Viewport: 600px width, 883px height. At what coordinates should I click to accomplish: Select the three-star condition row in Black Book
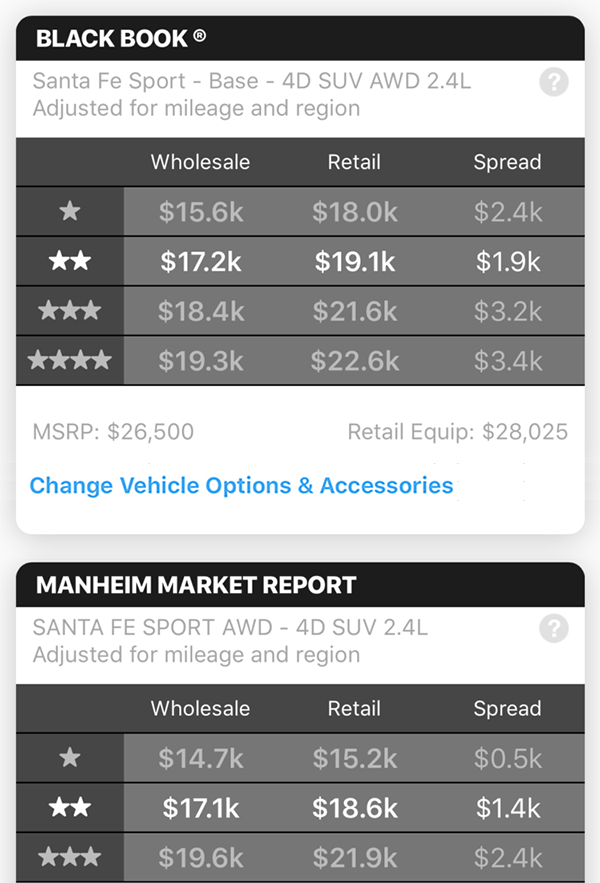pyautogui.click(x=70, y=311)
